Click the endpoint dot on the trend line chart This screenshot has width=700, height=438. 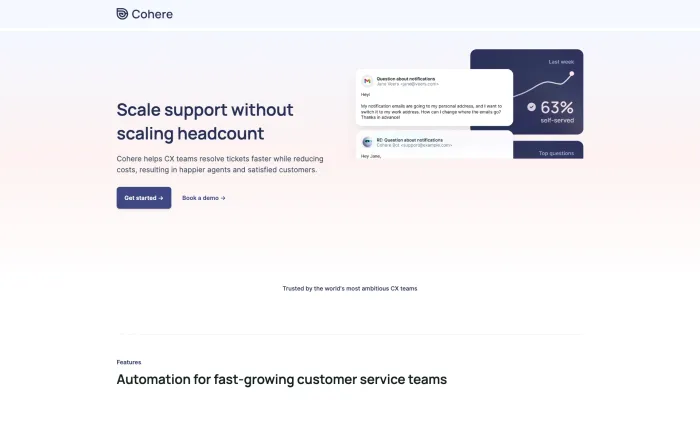[571, 74]
